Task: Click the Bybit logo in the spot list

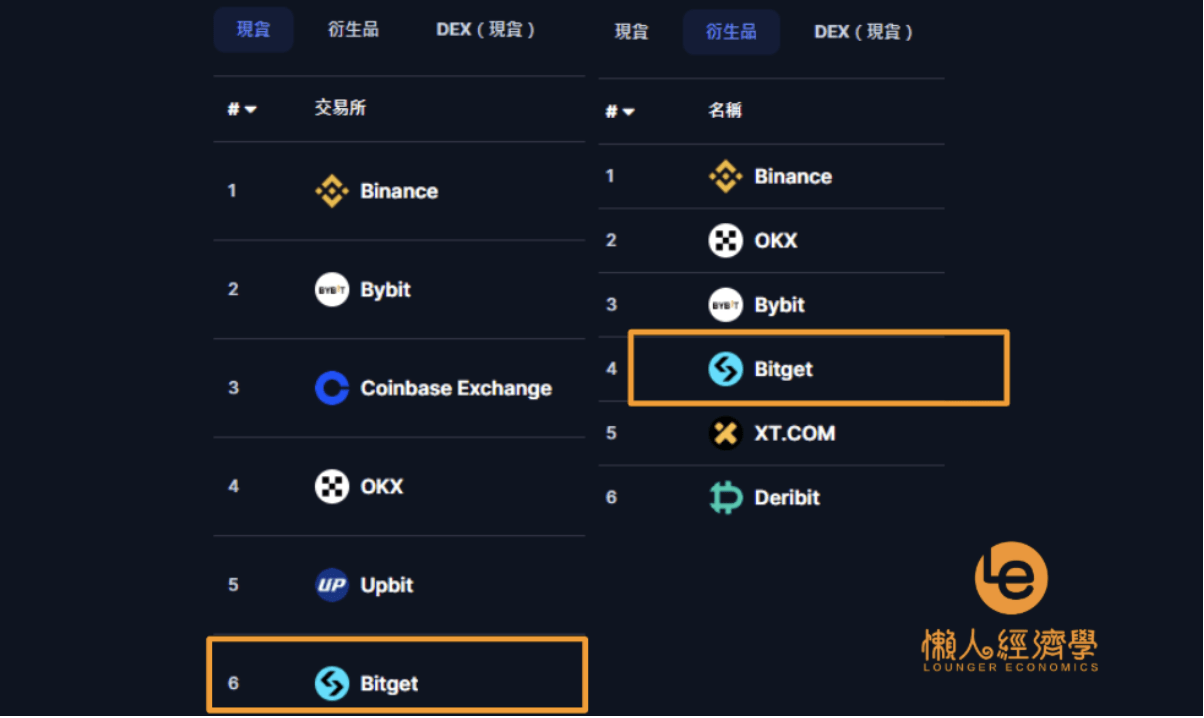Action: (x=332, y=290)
